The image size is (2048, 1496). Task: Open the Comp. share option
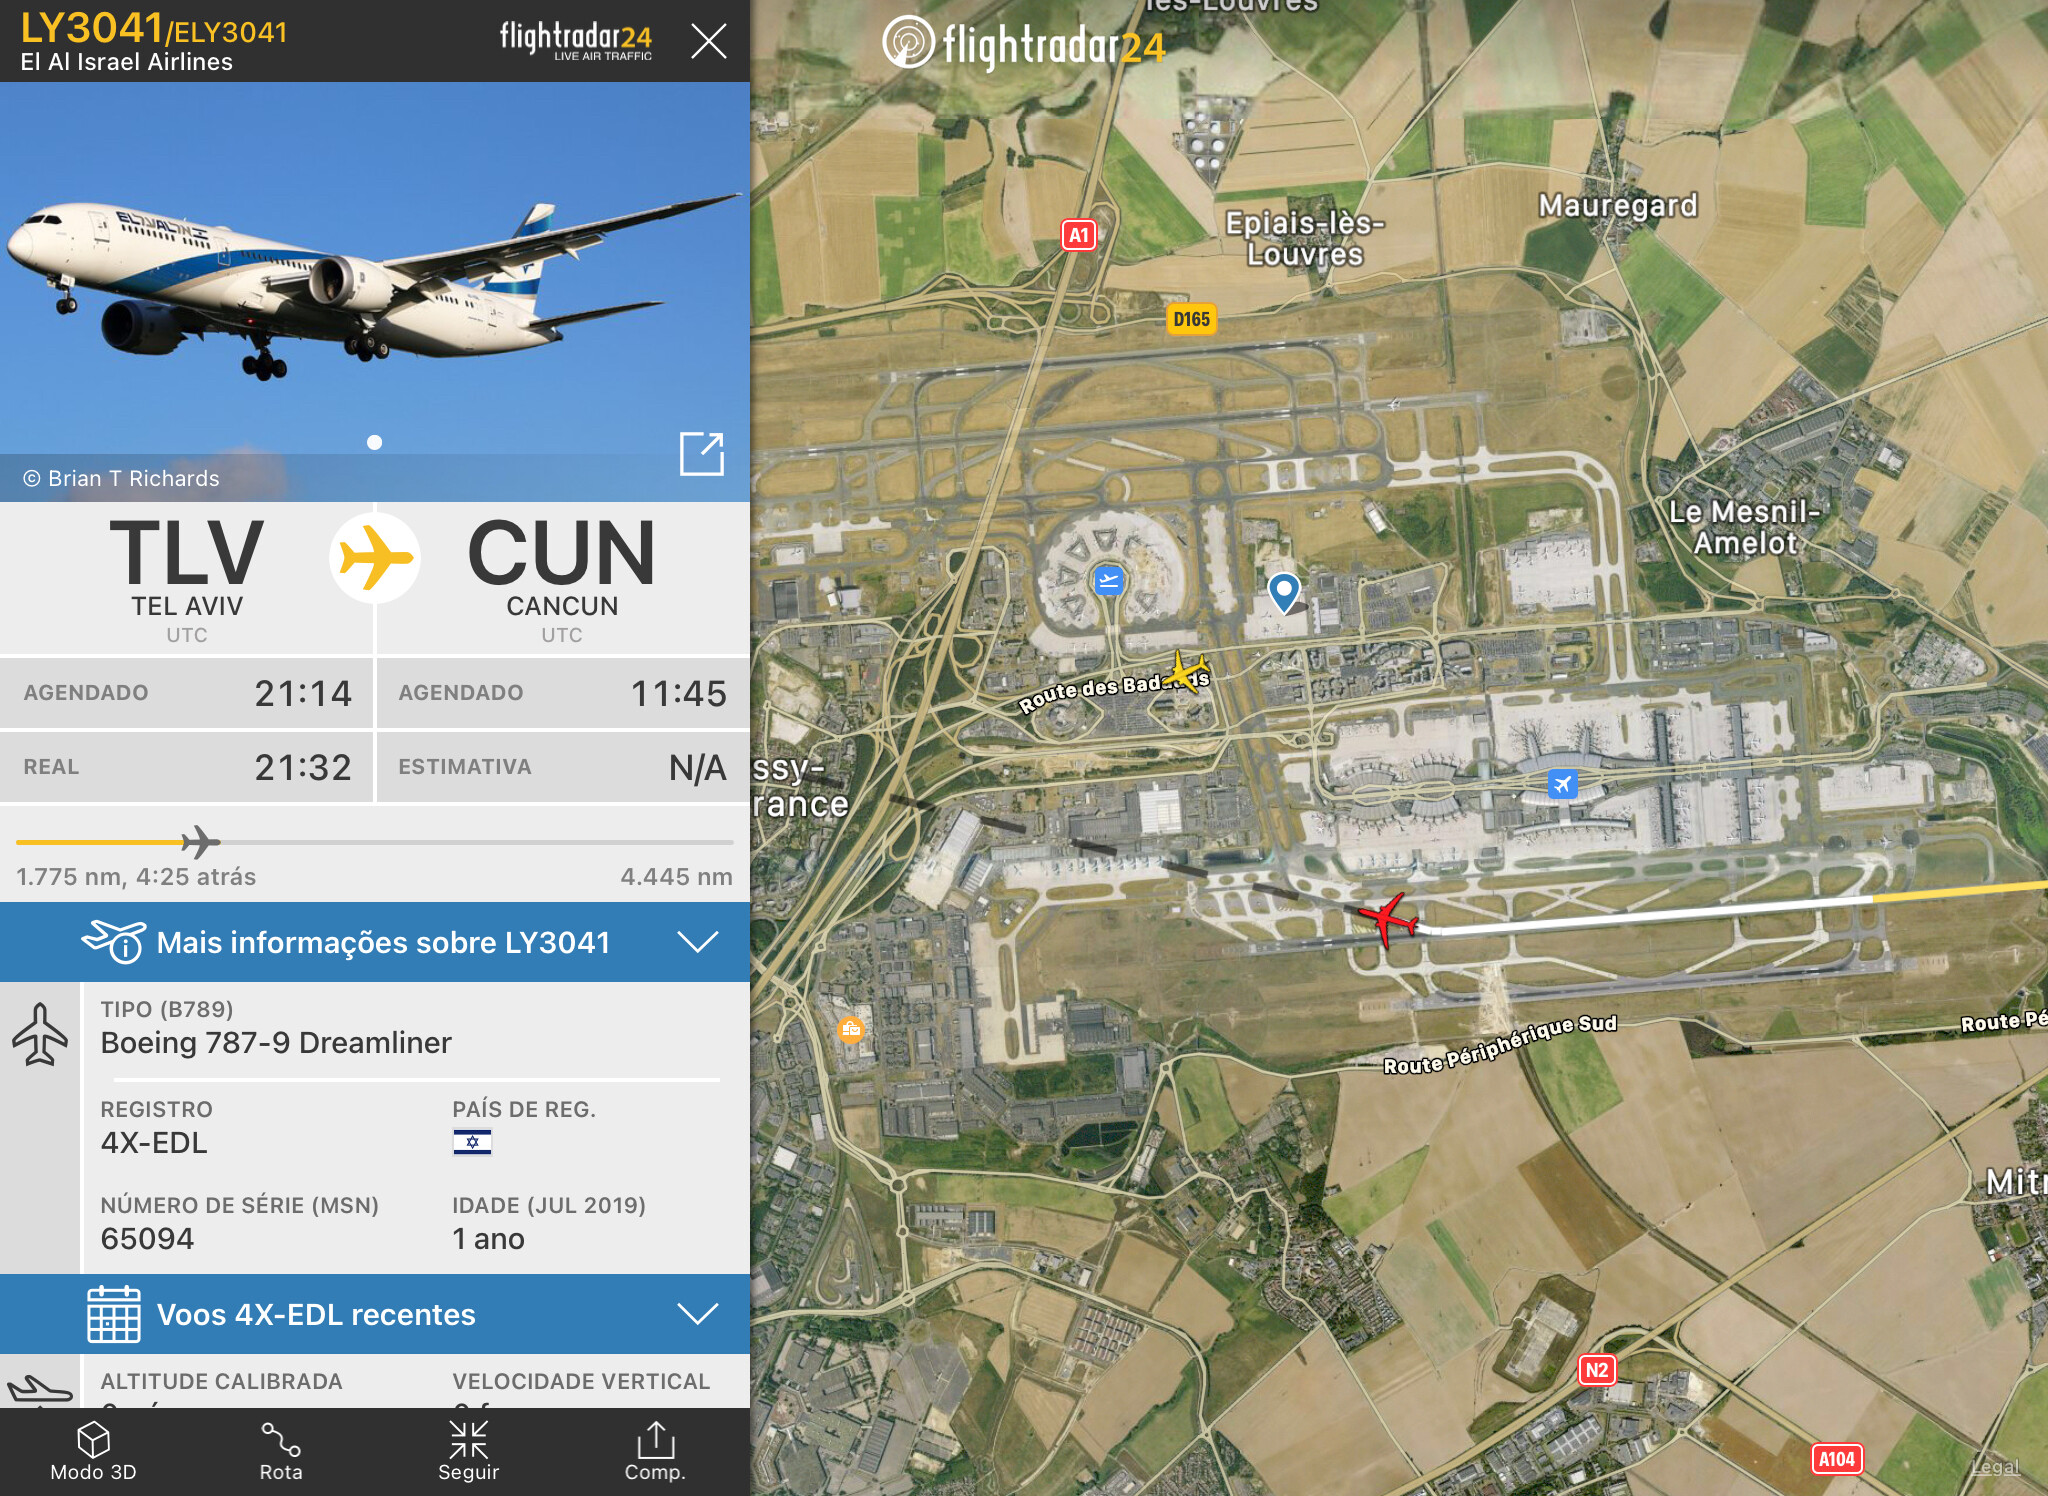pos(655,1452)
